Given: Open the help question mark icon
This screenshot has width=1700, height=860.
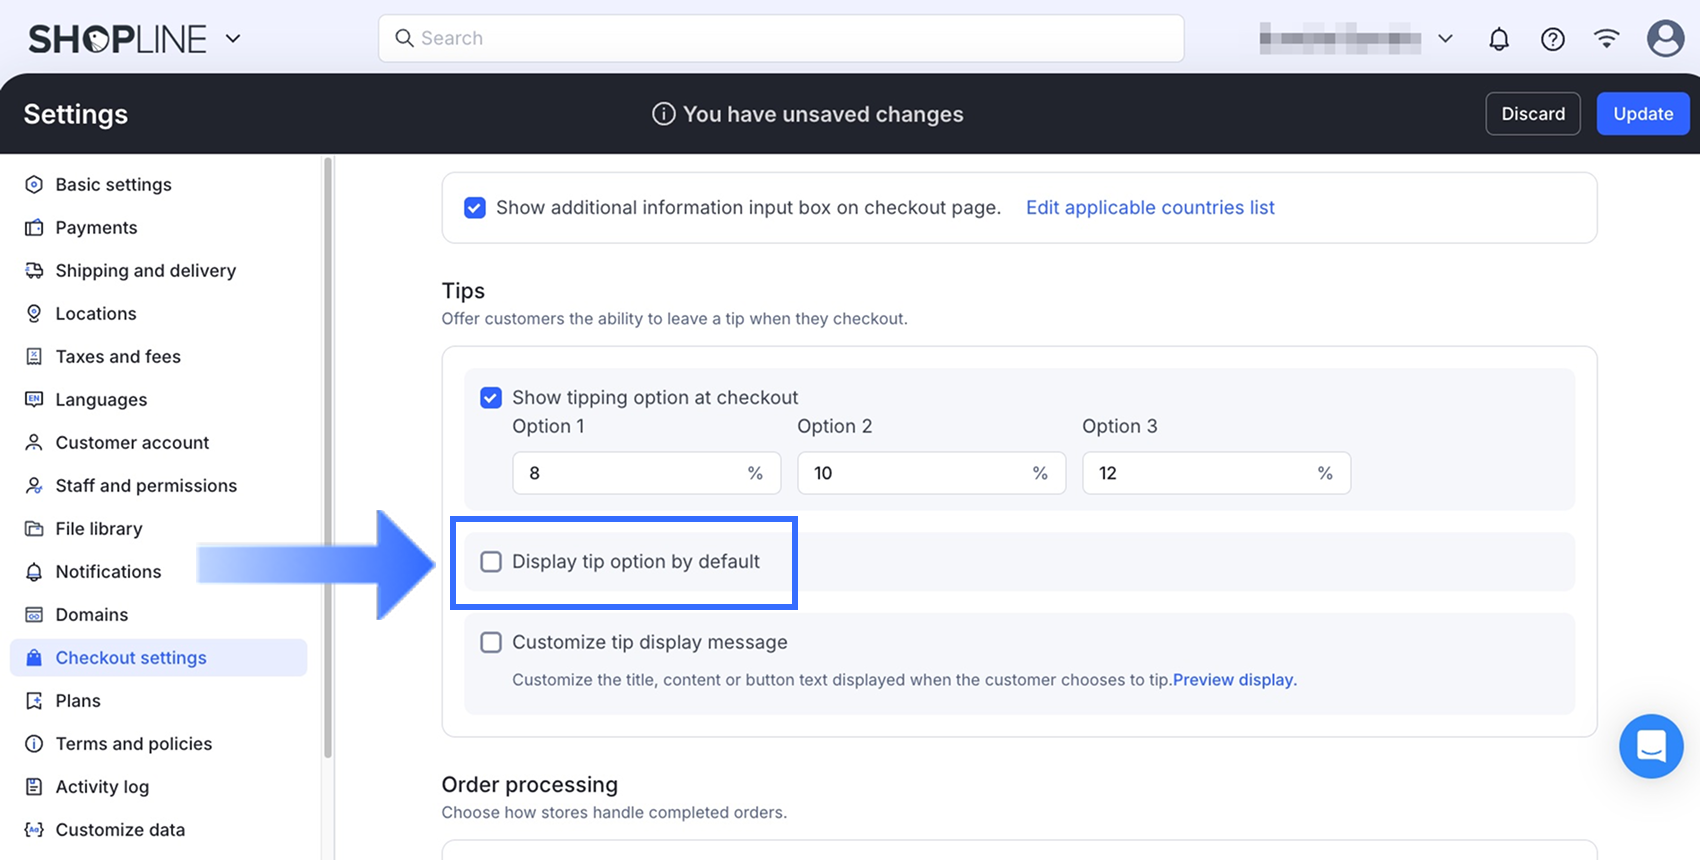Looking at the screenshot, I should click(x=1552, y=39).
